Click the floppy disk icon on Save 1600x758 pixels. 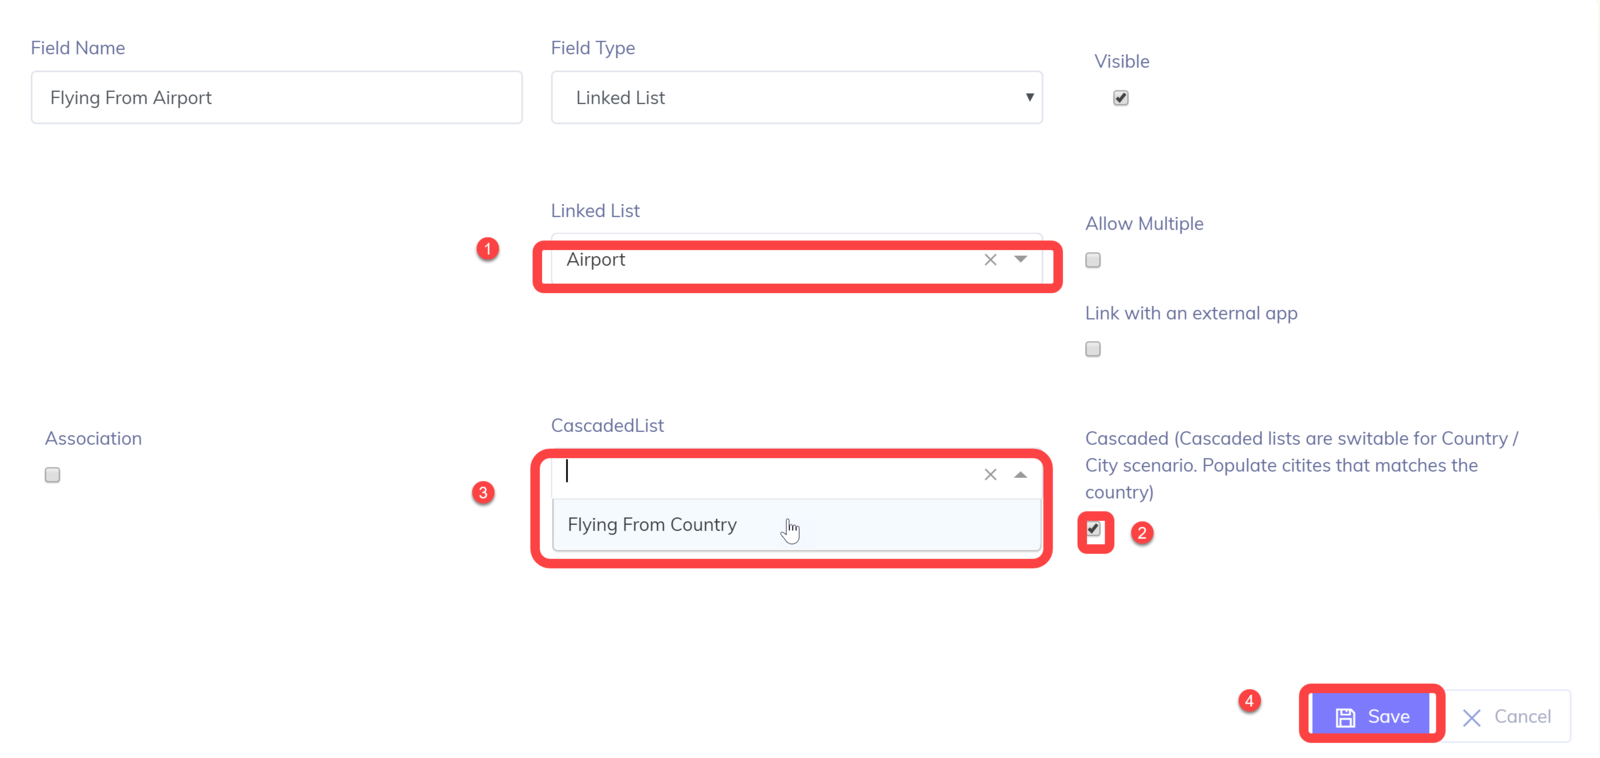point(1345,717)
